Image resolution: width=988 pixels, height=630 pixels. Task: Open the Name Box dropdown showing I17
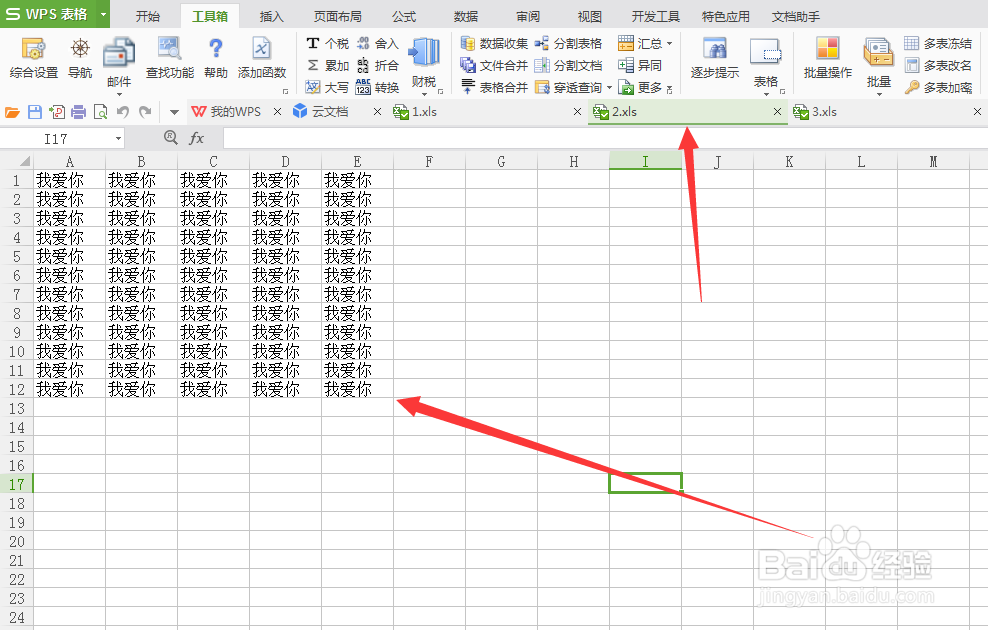click(x=118, y=138)
